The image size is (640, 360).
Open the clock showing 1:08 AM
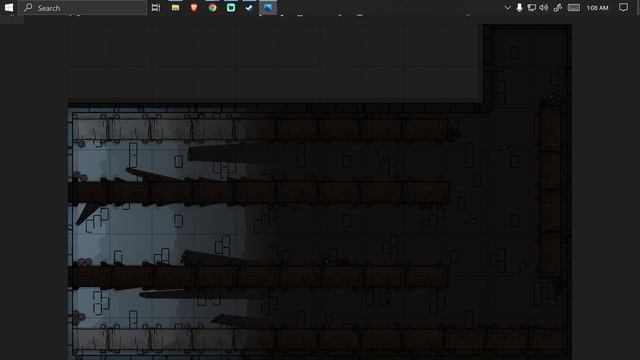pyautogui.click(x=597, y=8)
